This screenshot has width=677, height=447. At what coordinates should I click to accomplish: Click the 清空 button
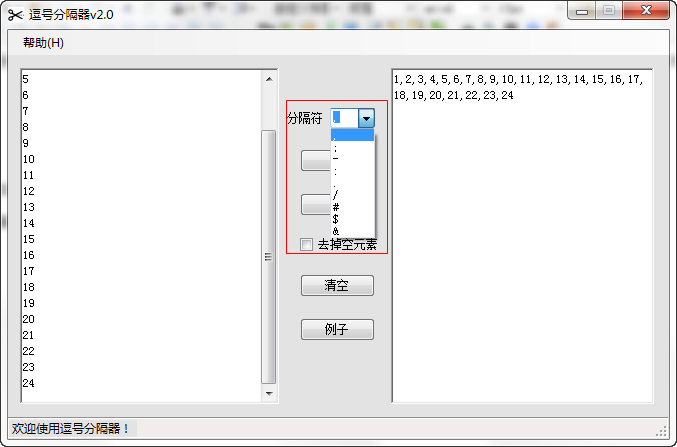point(337,285)
